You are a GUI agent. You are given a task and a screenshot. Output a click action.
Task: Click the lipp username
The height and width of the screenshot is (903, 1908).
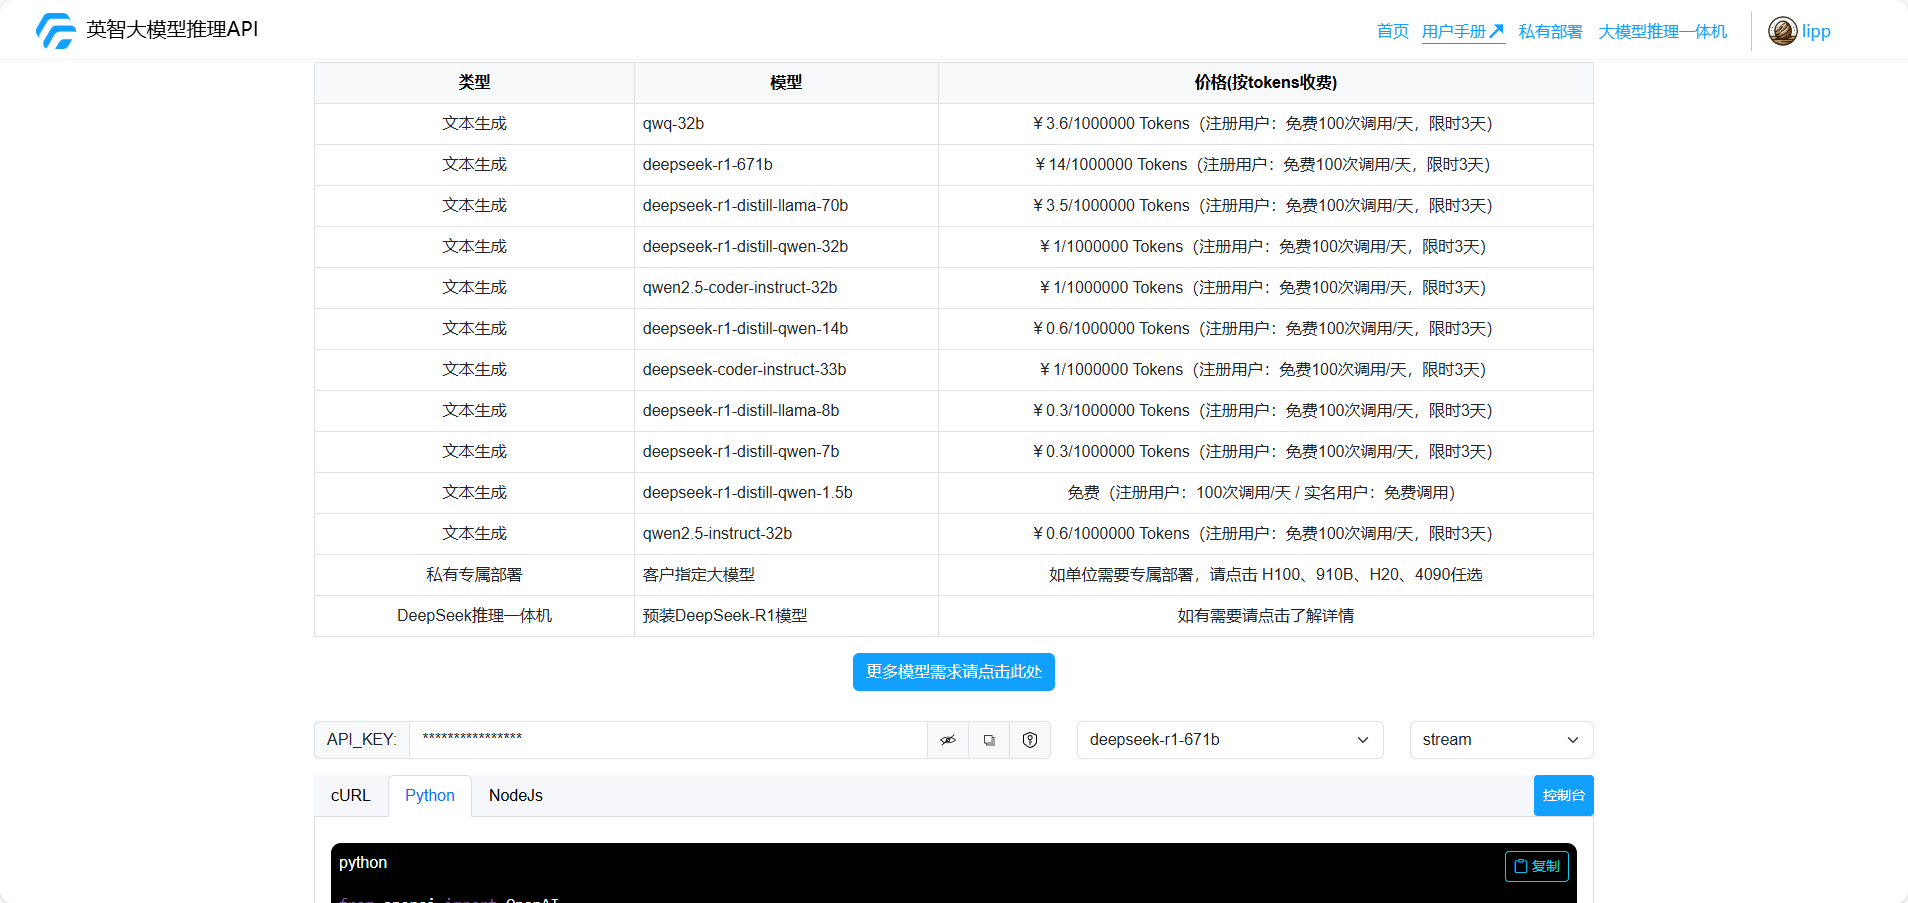[x=1816, y=31]
